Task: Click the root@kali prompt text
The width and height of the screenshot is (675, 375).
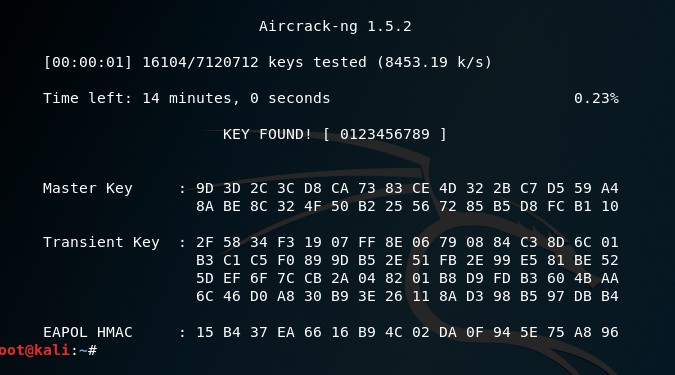Action: click(34, 350)
